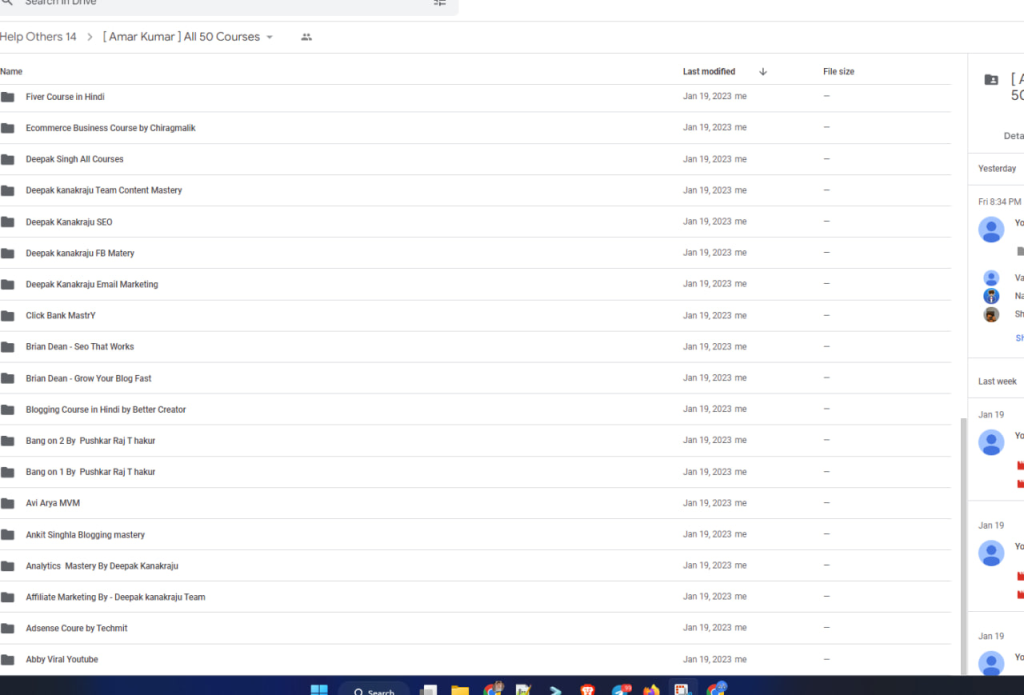Go to Help Others 14 in breadcrumb
The height and width of the screenshot is (695, 1024).
[x=38, y=37]
